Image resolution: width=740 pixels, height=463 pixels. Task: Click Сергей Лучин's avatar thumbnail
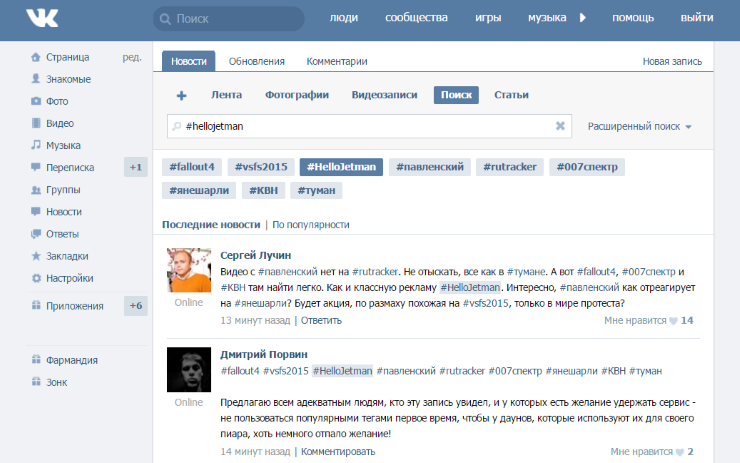[189, 270]
